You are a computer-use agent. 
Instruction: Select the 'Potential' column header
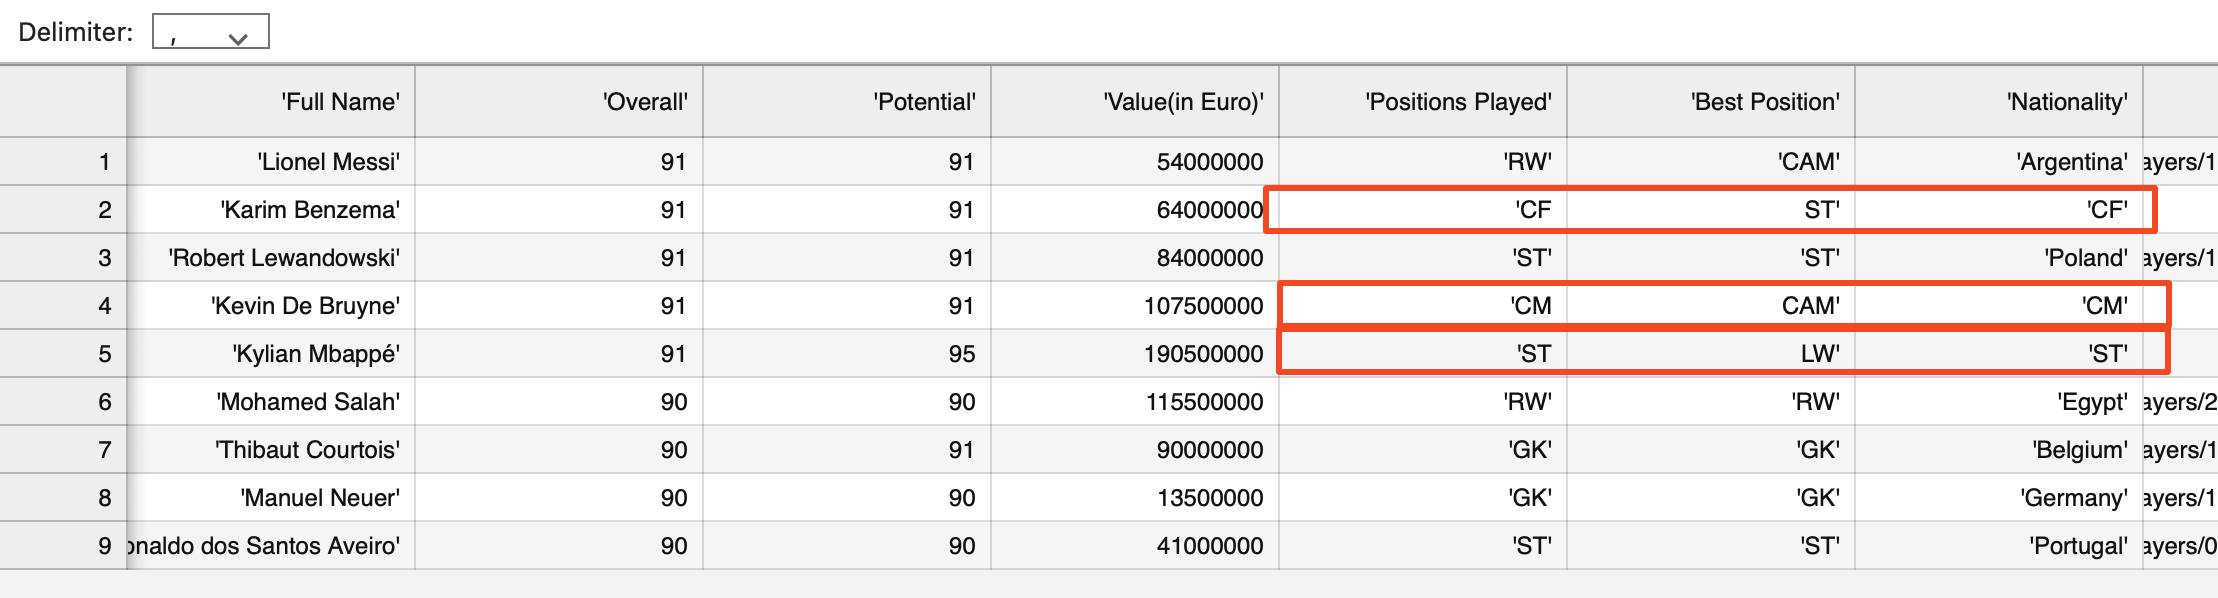point(847,102)
